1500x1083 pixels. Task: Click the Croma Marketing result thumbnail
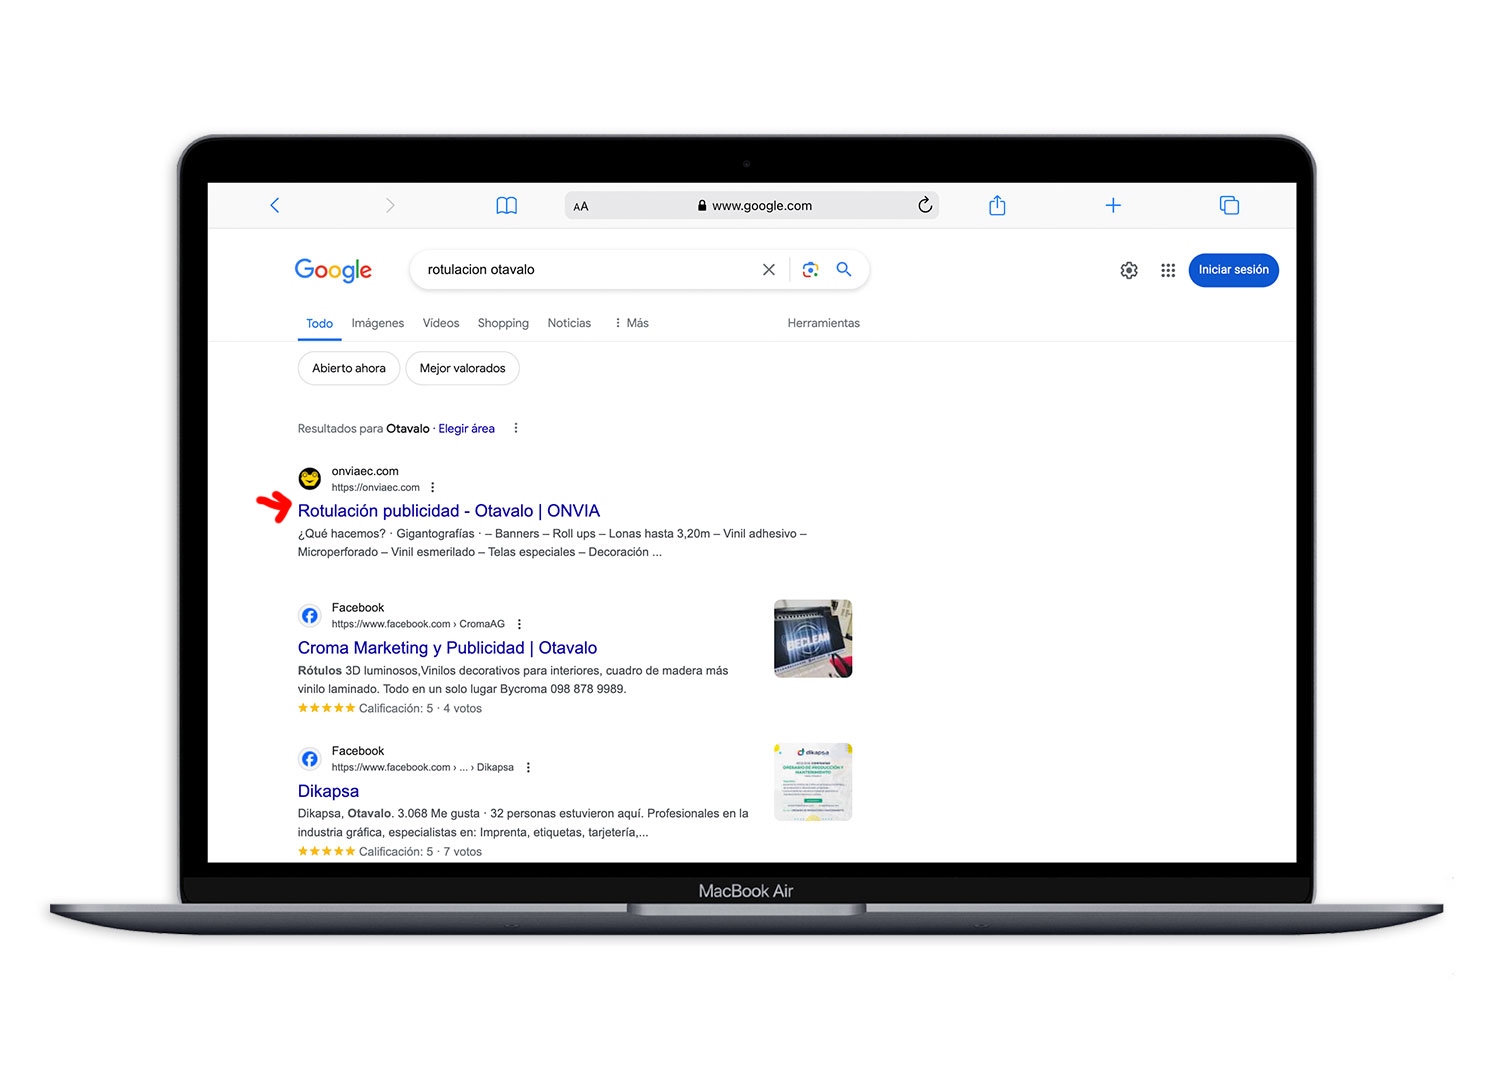click(x=813, y=639)
